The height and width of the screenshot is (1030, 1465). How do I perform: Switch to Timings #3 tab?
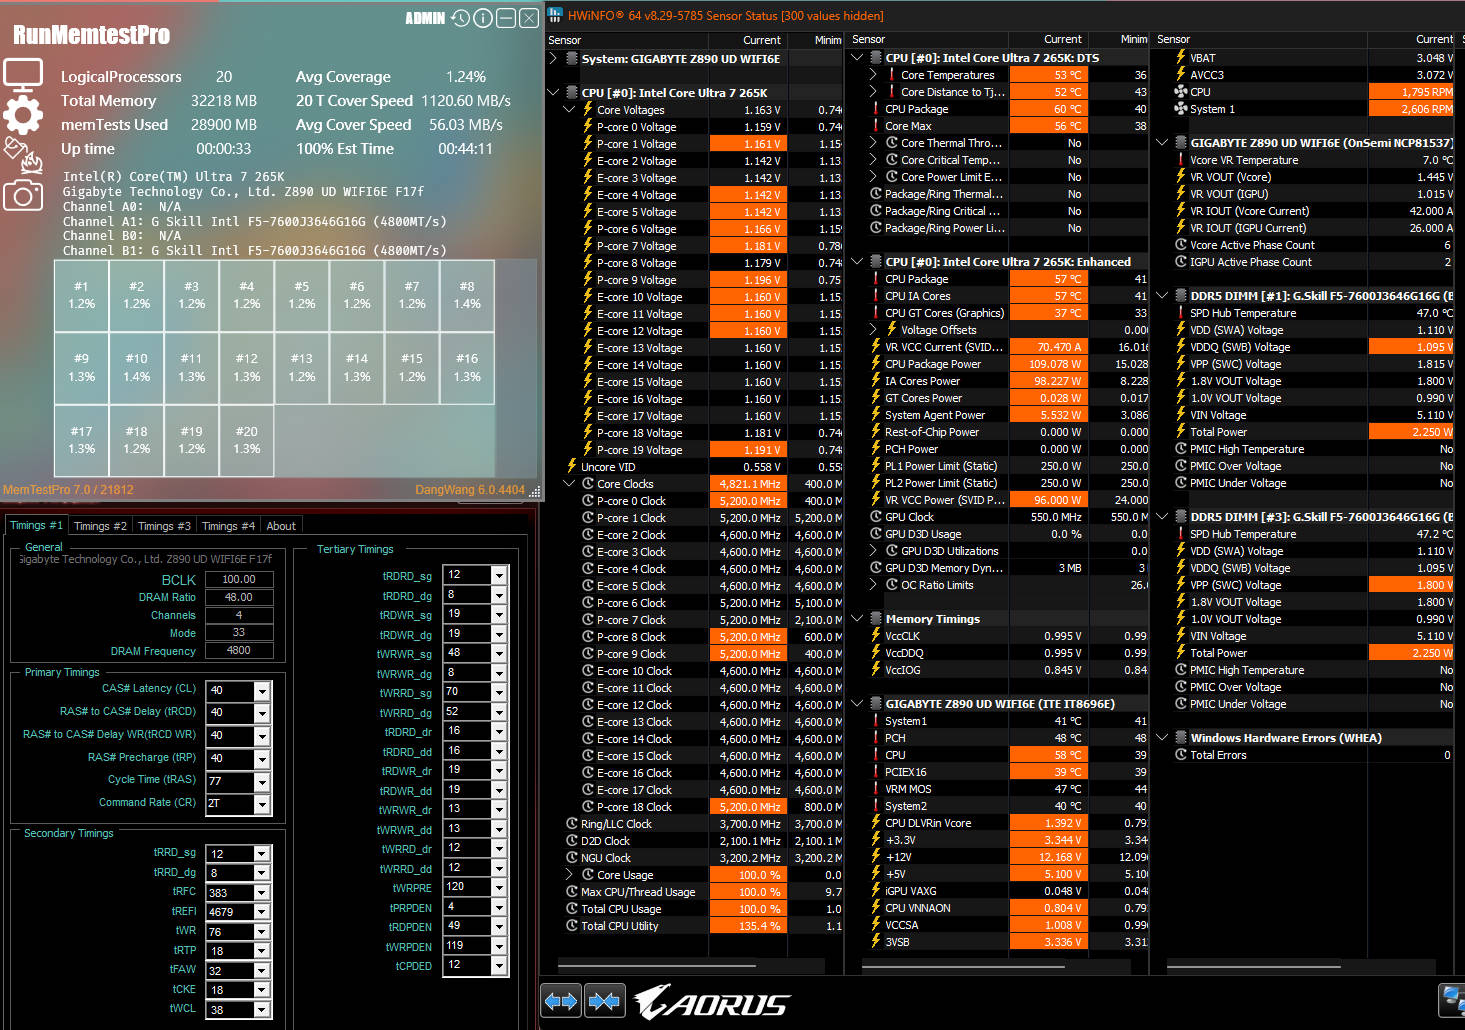point(164,526)
